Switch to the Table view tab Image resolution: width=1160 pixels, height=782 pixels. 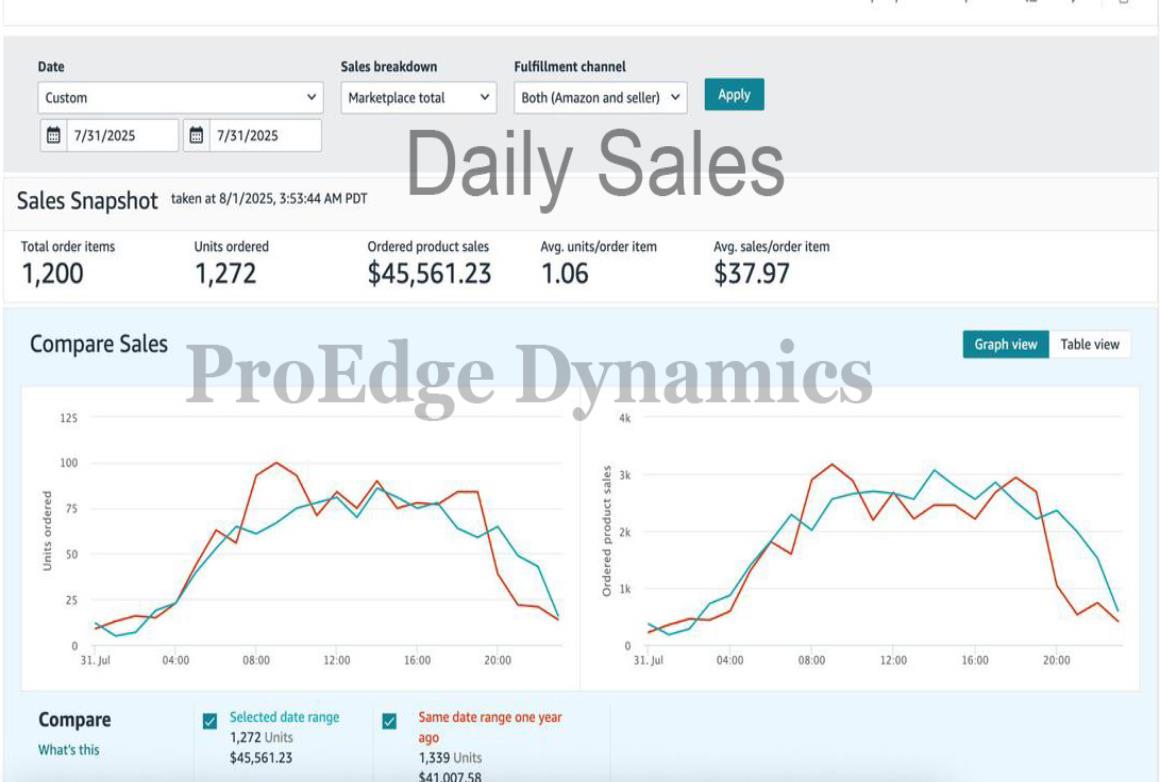point(1089,344)
